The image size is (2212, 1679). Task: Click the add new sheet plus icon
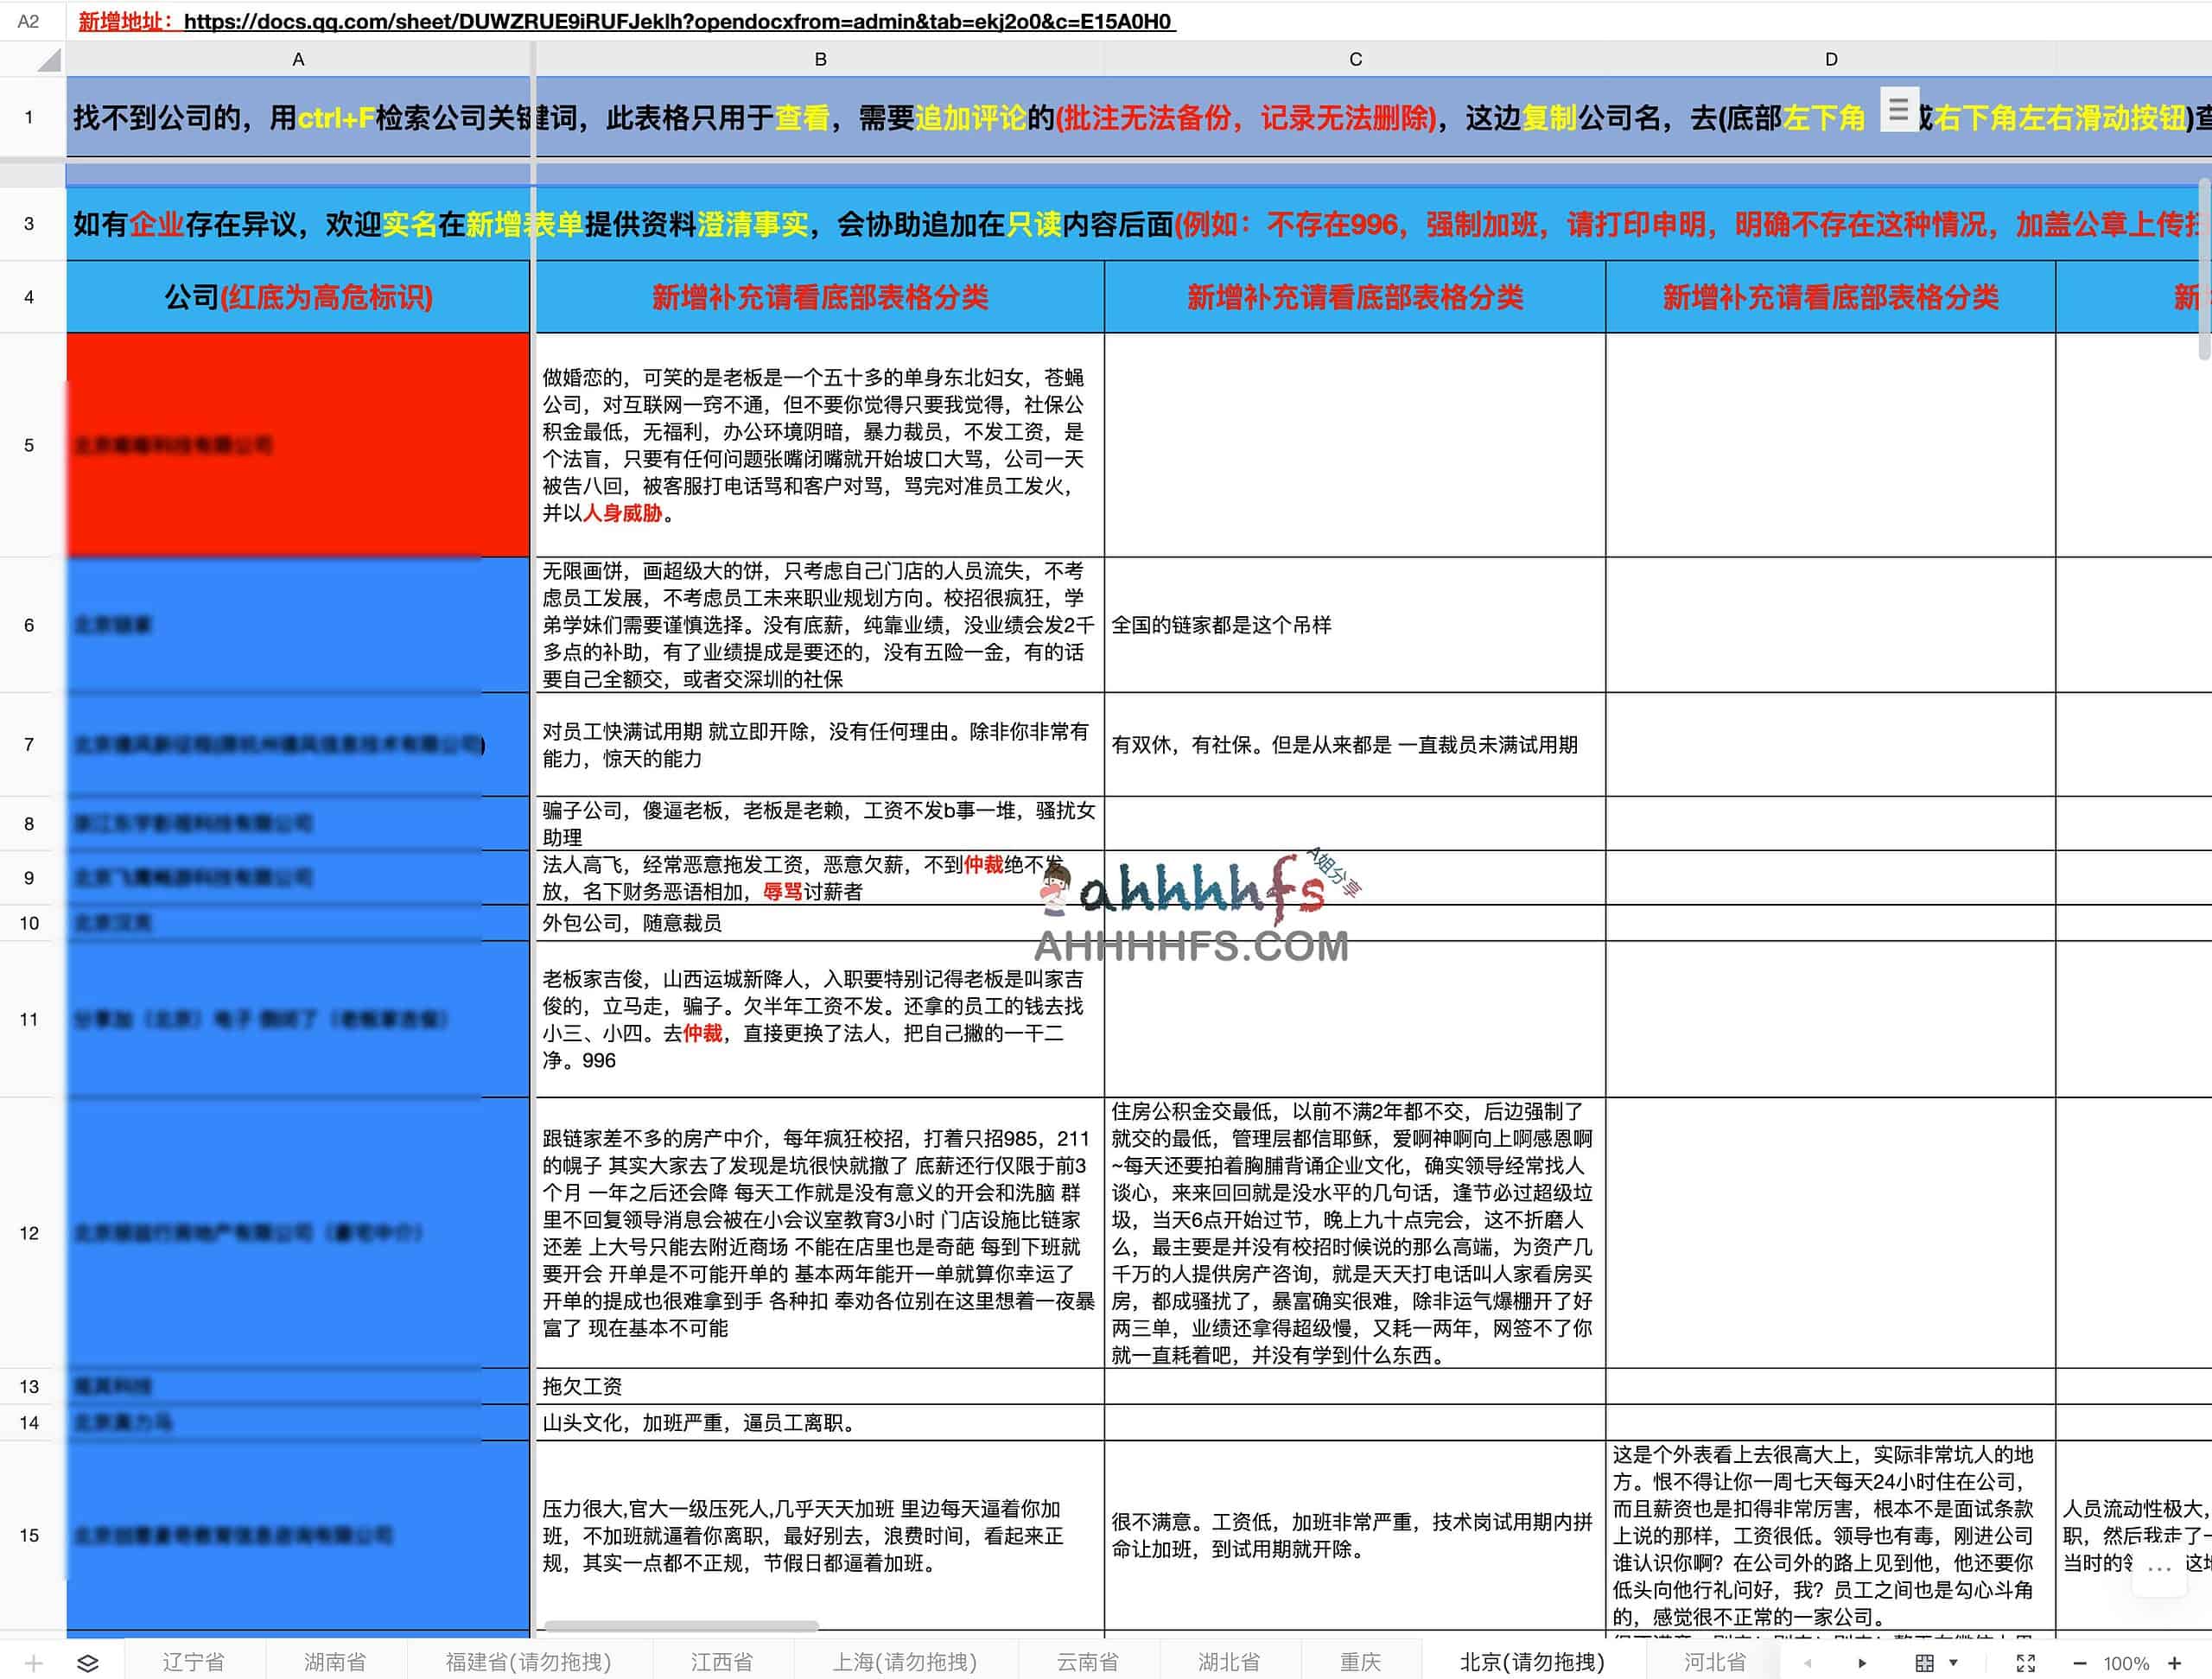pos(33,1663)
